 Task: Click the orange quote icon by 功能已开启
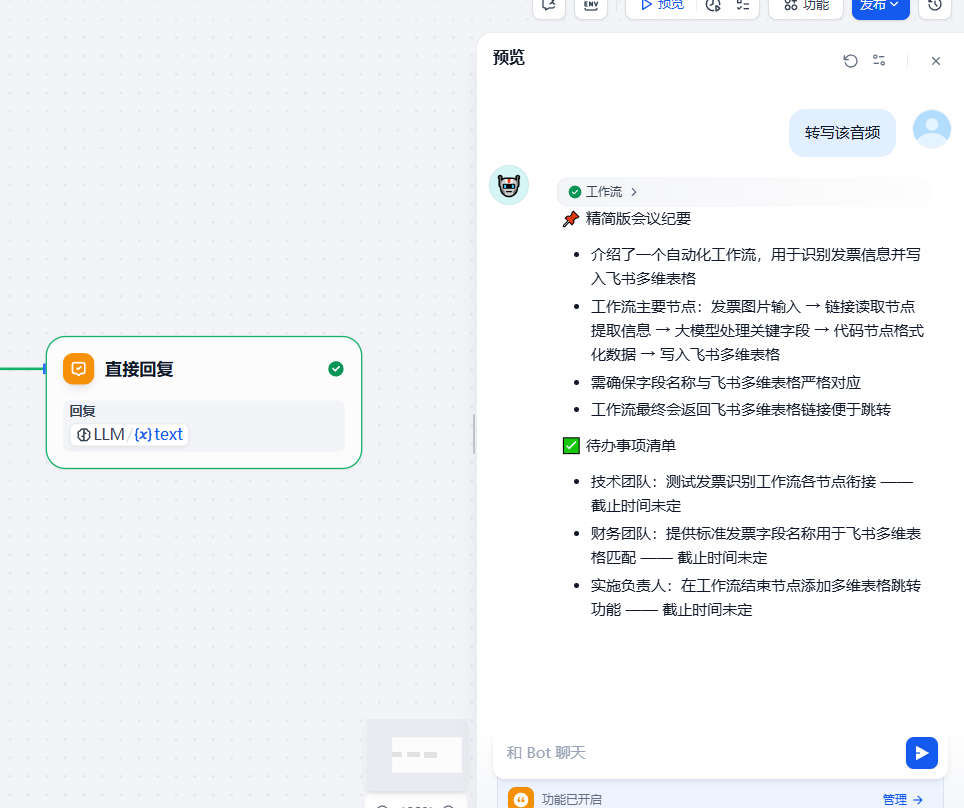pos(520,799)
